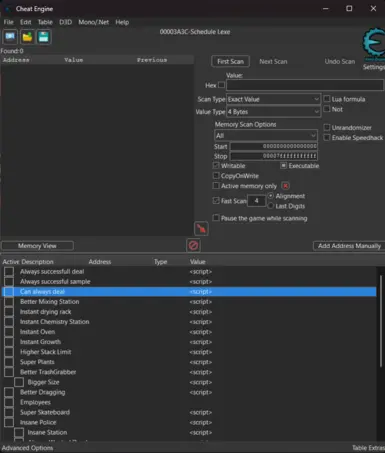This screenshot has height=453, width=385.
Task: Toggle the Executable checkbox
Action: tap(283, 165)
